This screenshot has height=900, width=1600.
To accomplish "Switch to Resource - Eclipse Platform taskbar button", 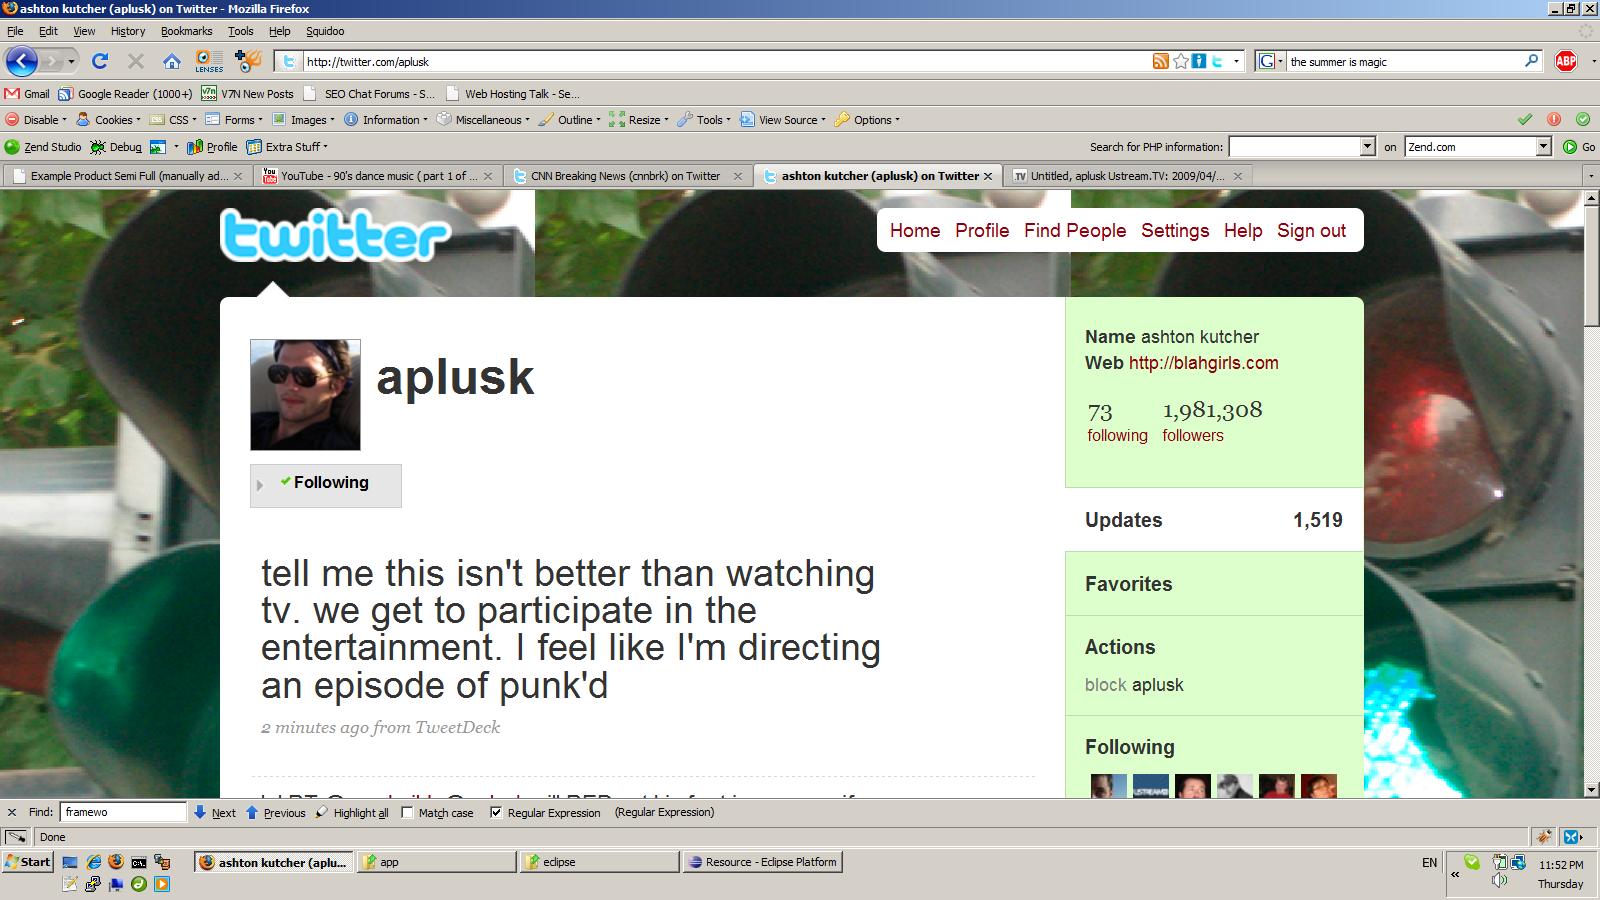I will [x=762, y=862].
